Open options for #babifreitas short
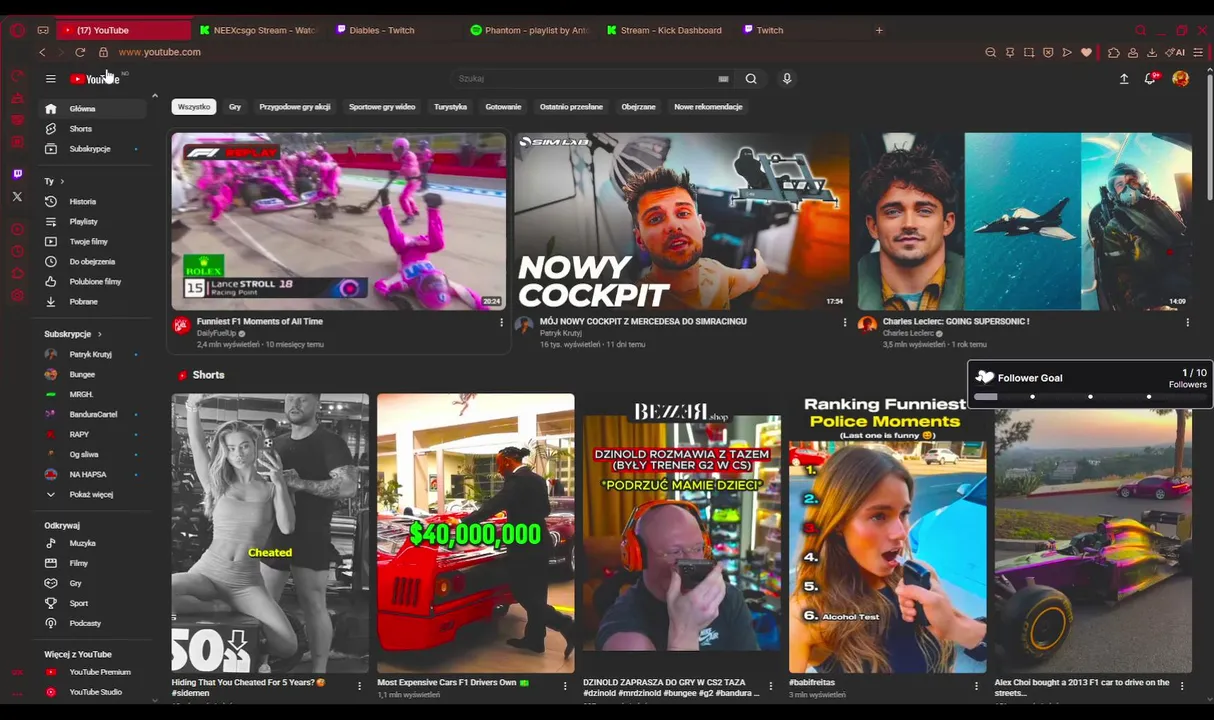Image resolution: width=1214 pixels, height=720 pixels. (977, 686)
